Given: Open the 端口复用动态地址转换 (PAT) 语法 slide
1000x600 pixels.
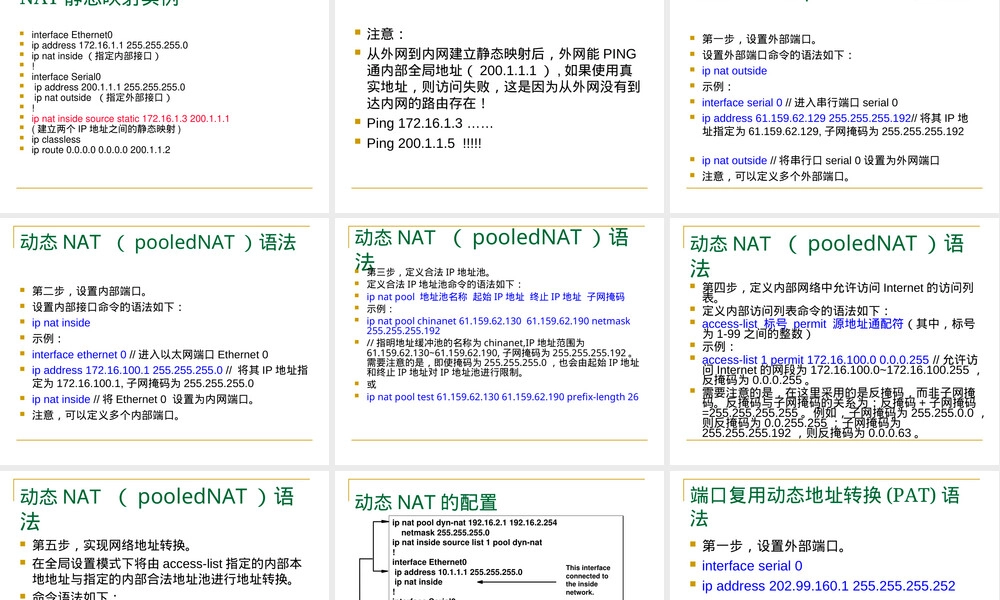Looking at the screenshot, I should [x=835, y=535].
